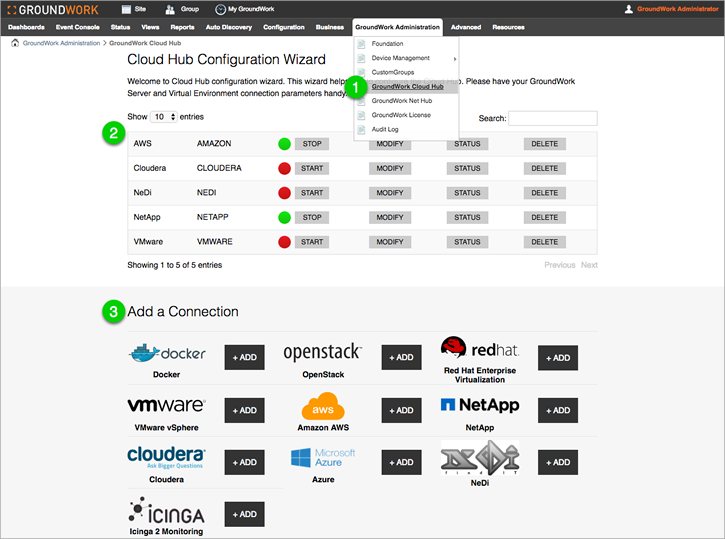The height and width of the screenshot is (539, 725).
Task: Click the NeDi logo
Action: point(479,458)
